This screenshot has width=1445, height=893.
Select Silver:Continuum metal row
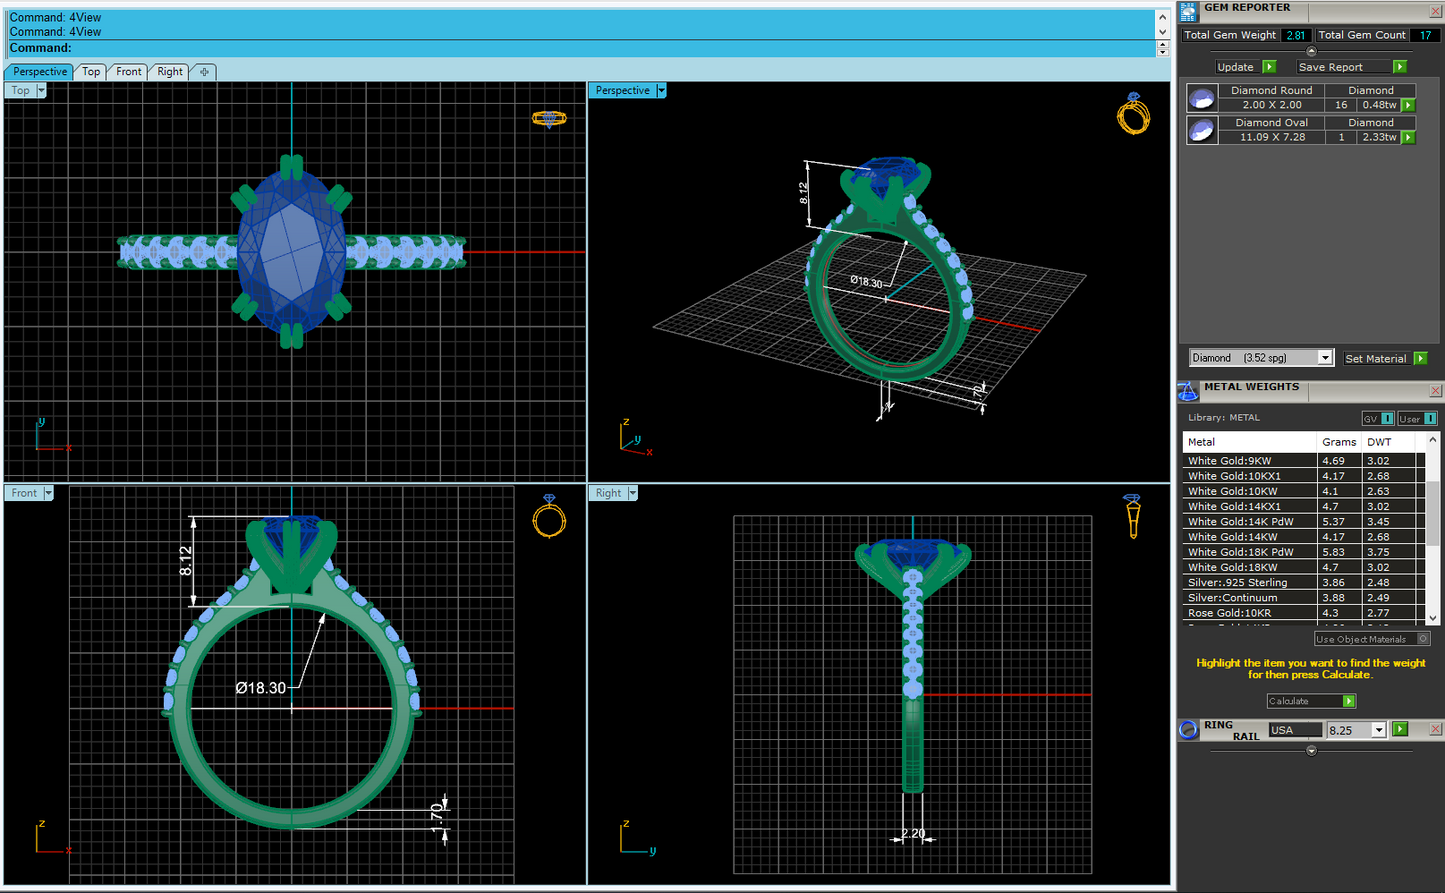pyautogui.click(x=1303, y=597)
